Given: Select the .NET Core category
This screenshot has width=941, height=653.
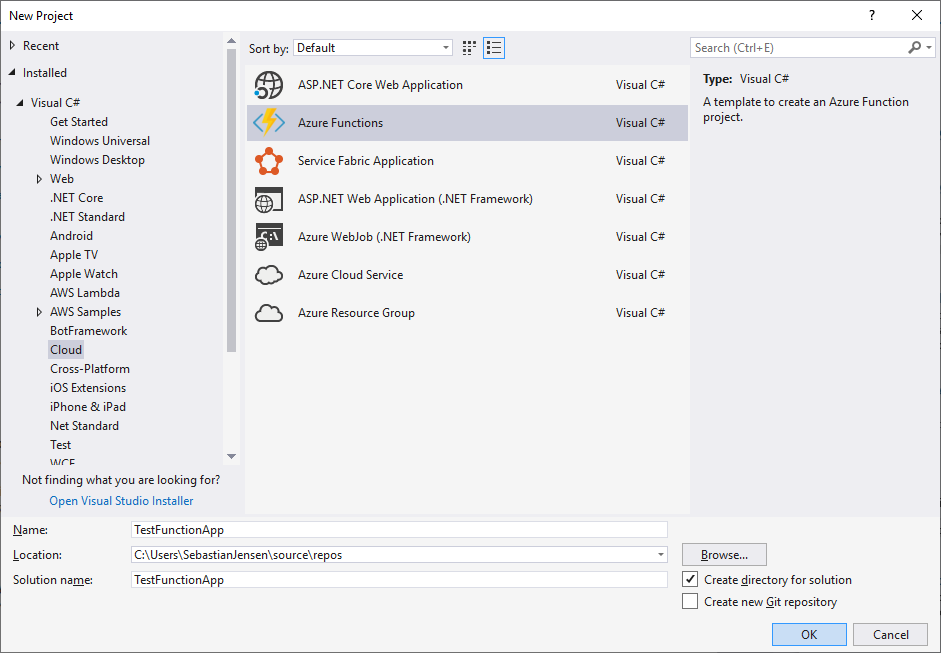Looking at the screenshot, I should 76,198.
